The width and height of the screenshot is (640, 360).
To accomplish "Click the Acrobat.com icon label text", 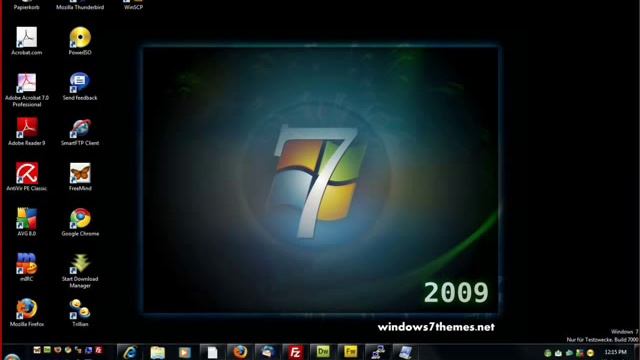I will [27, 53].
